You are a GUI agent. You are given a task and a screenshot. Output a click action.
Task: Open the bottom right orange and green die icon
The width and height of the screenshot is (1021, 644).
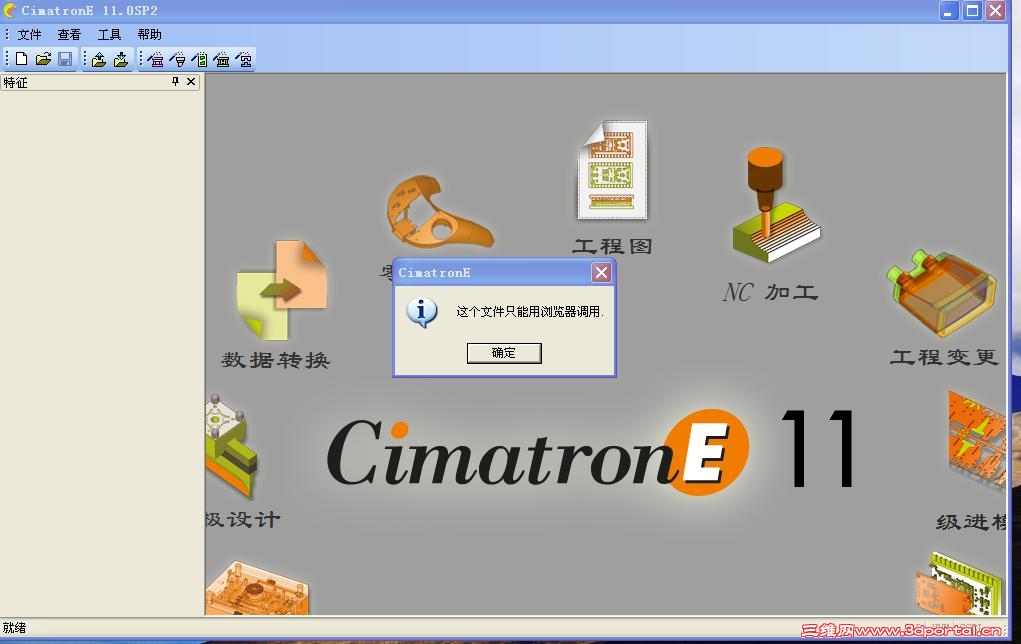click(x=959, y=584)
